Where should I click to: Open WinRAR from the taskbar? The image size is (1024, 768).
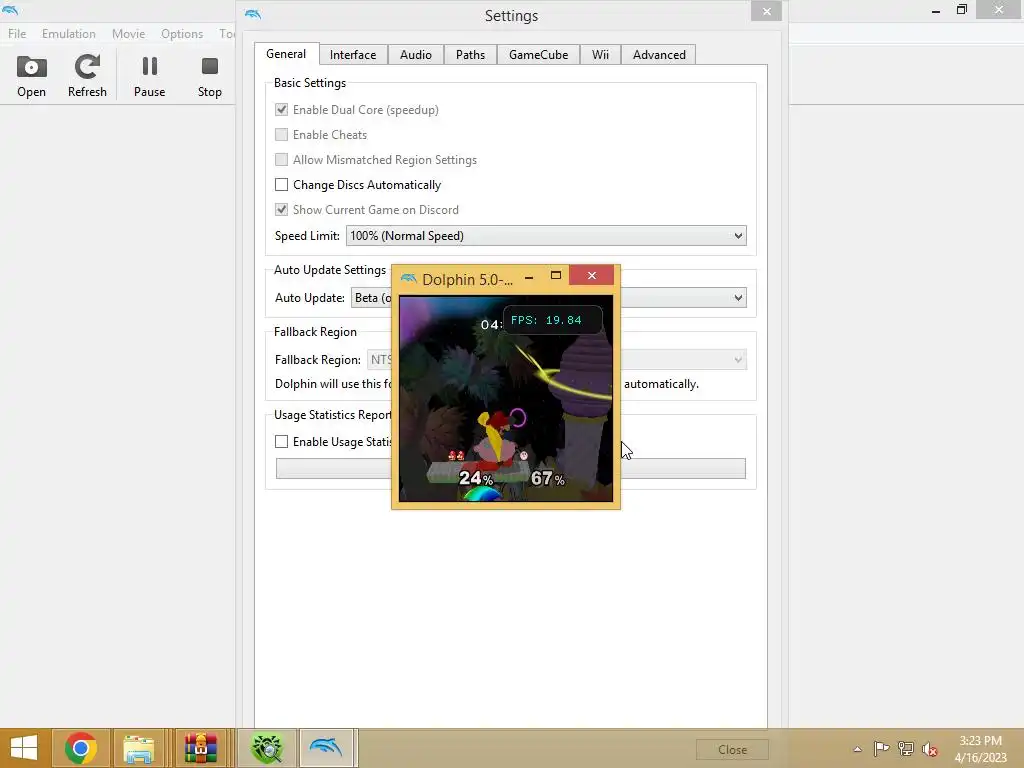(x=200, y=748)
